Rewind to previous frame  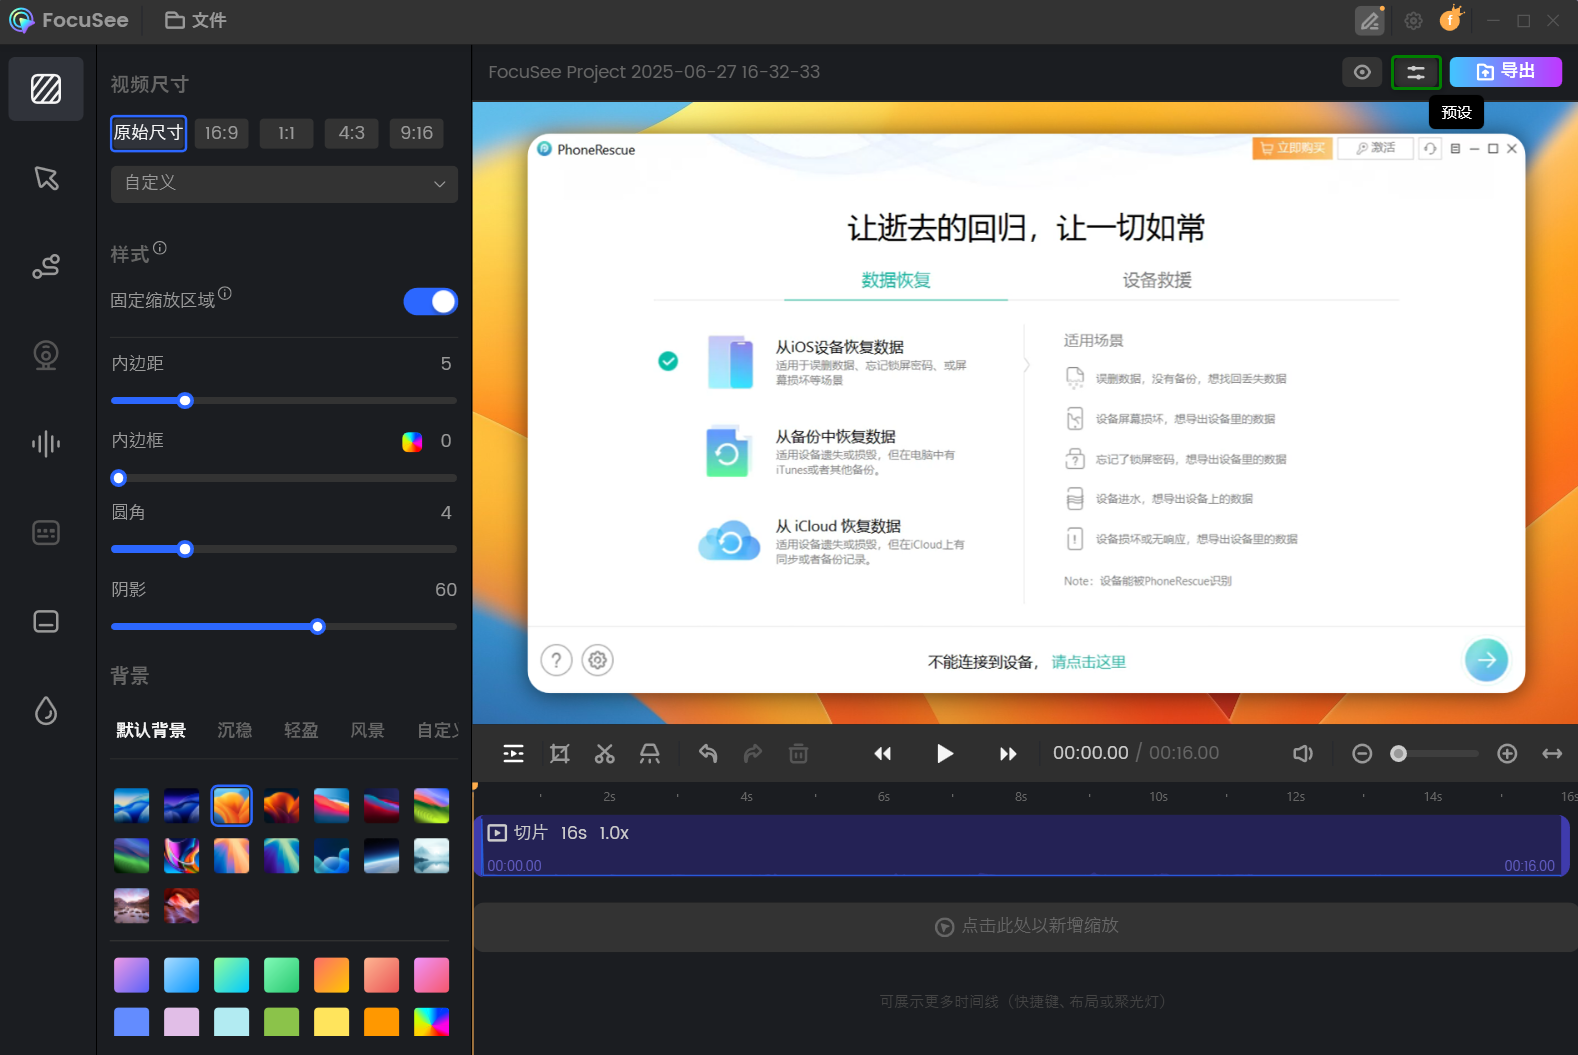[x=882, y=753]
